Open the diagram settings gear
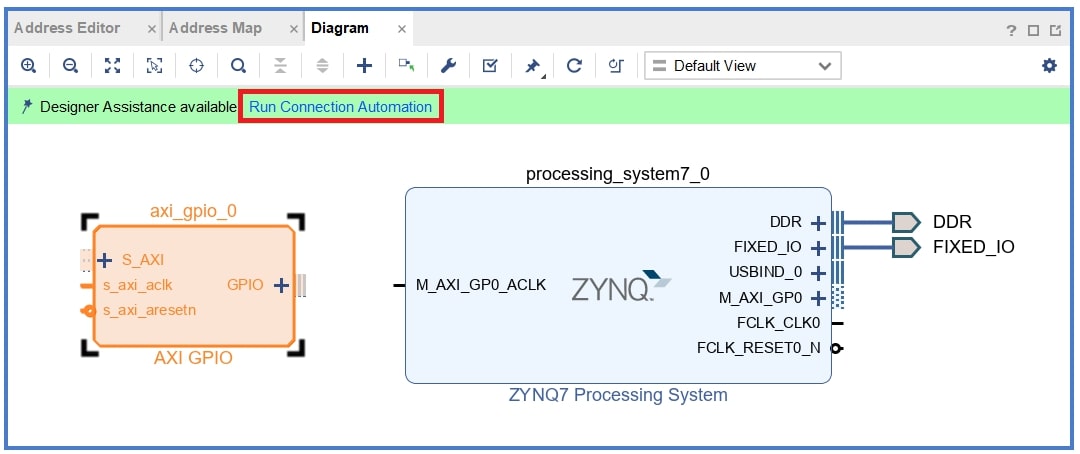Screen dimensions: 1080x454 click(1049, 65)
